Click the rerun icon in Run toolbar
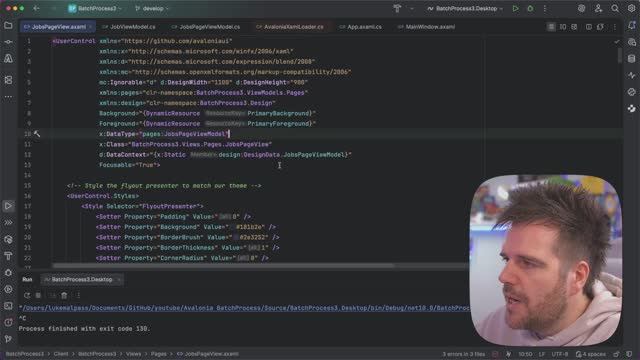The height and width of the screenshot is (360, 640). point(27,295)
